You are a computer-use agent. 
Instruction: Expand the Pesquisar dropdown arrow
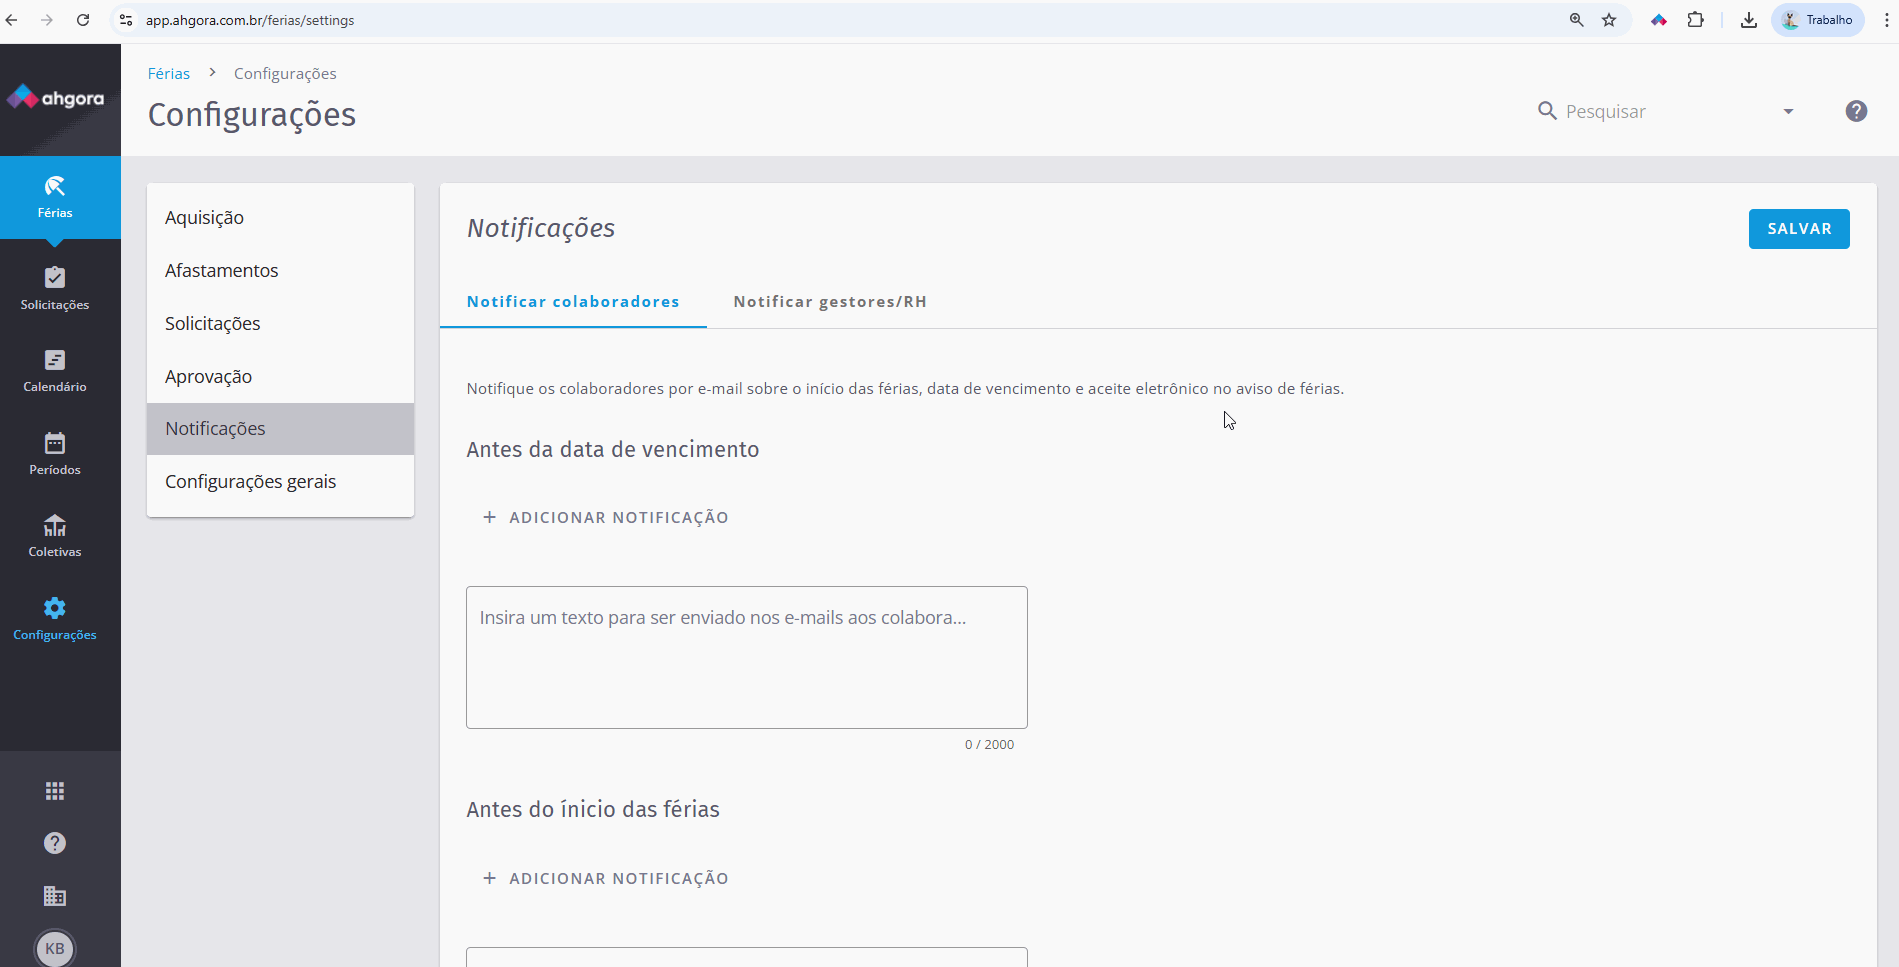(x=1788, y=111)
